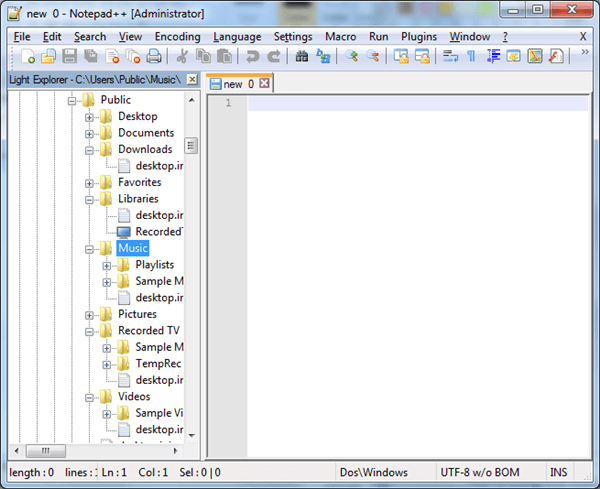The height and width of the screenshot is (489, 600).
Task: Click the Open file toolbar icon
Action: pyautogui.click(x=48, y=56)
